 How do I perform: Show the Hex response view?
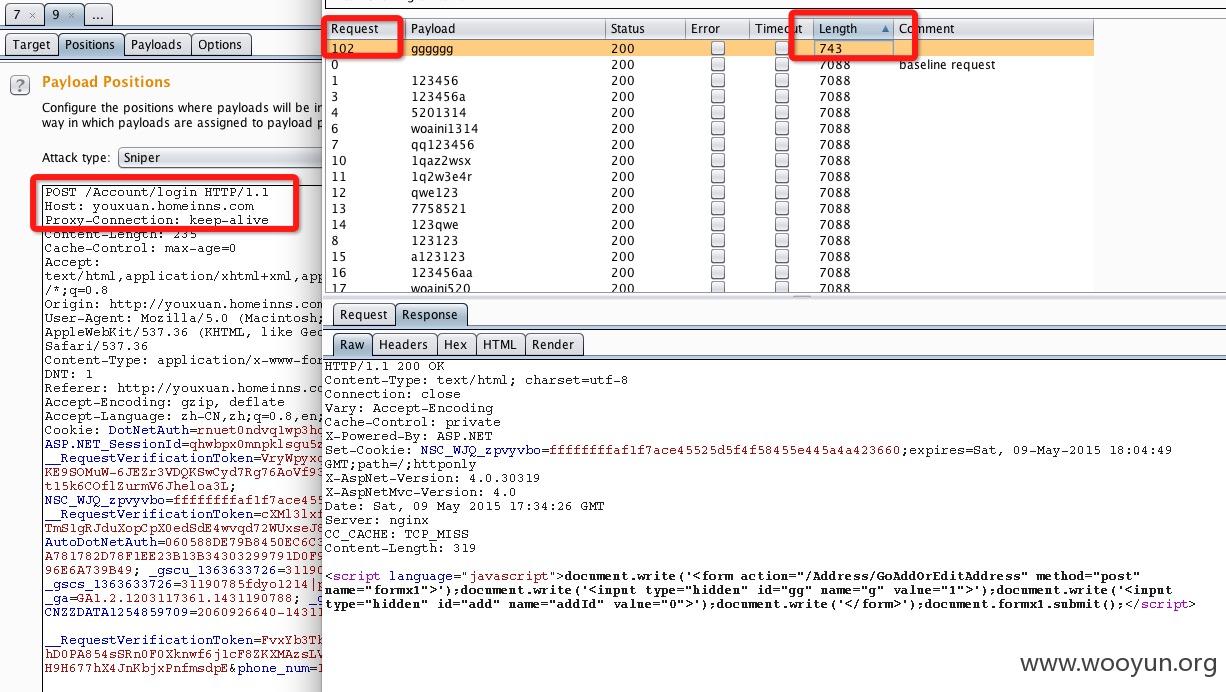[455, 344]
